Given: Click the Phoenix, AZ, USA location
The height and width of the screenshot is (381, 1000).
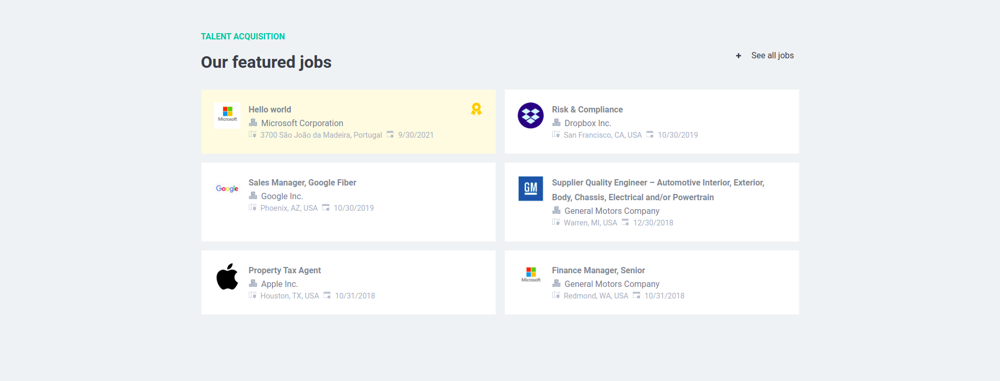Looking at the screenshot, I should pos(289,209).
